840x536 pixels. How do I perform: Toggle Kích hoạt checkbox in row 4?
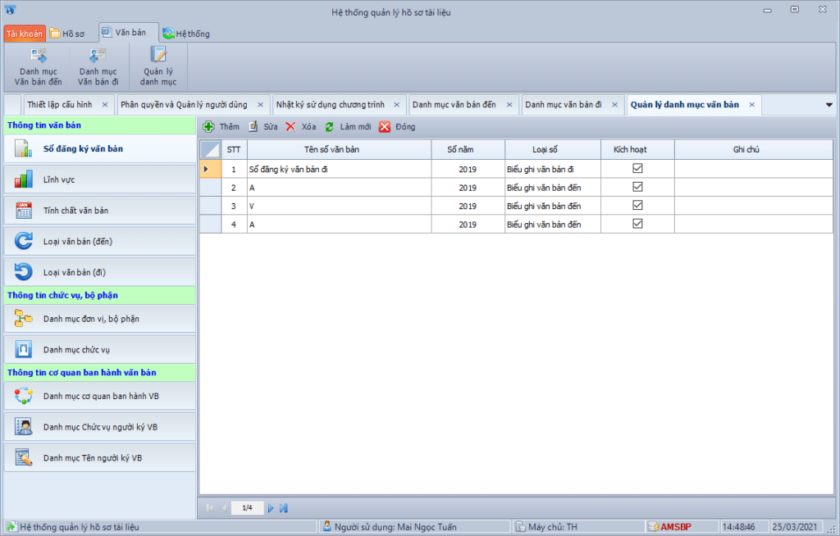click(637, 224)
